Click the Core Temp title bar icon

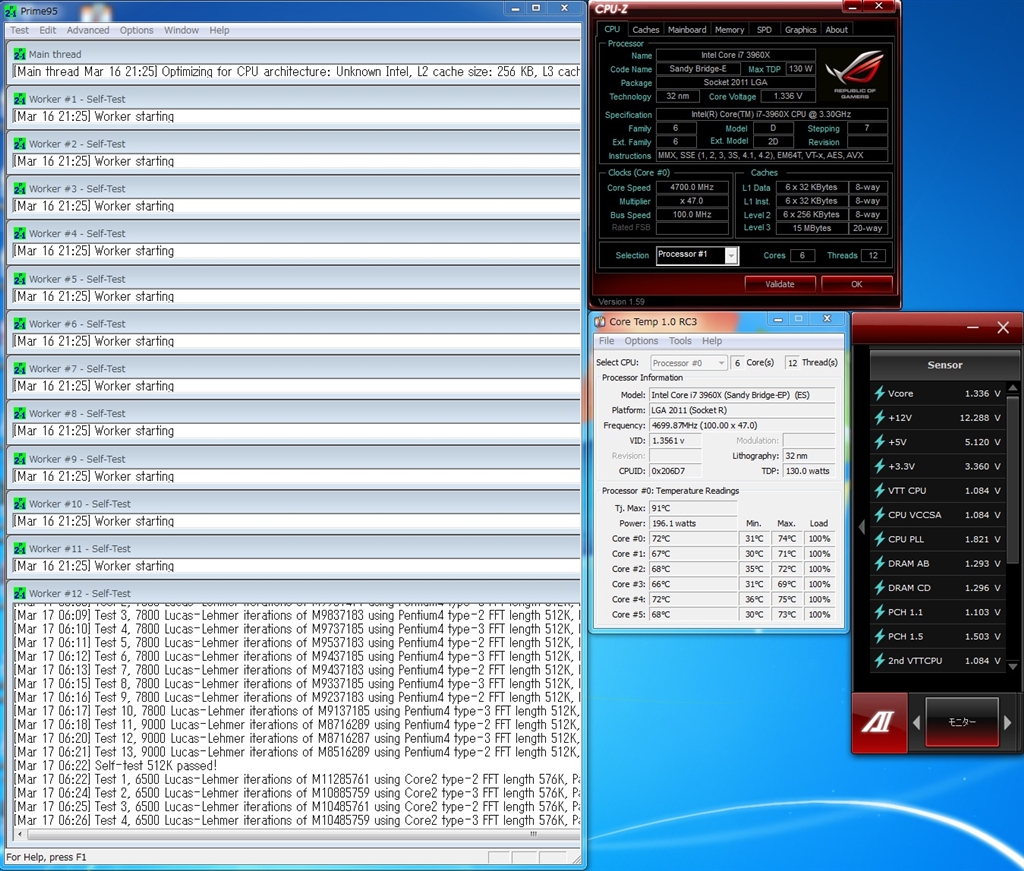600,321
